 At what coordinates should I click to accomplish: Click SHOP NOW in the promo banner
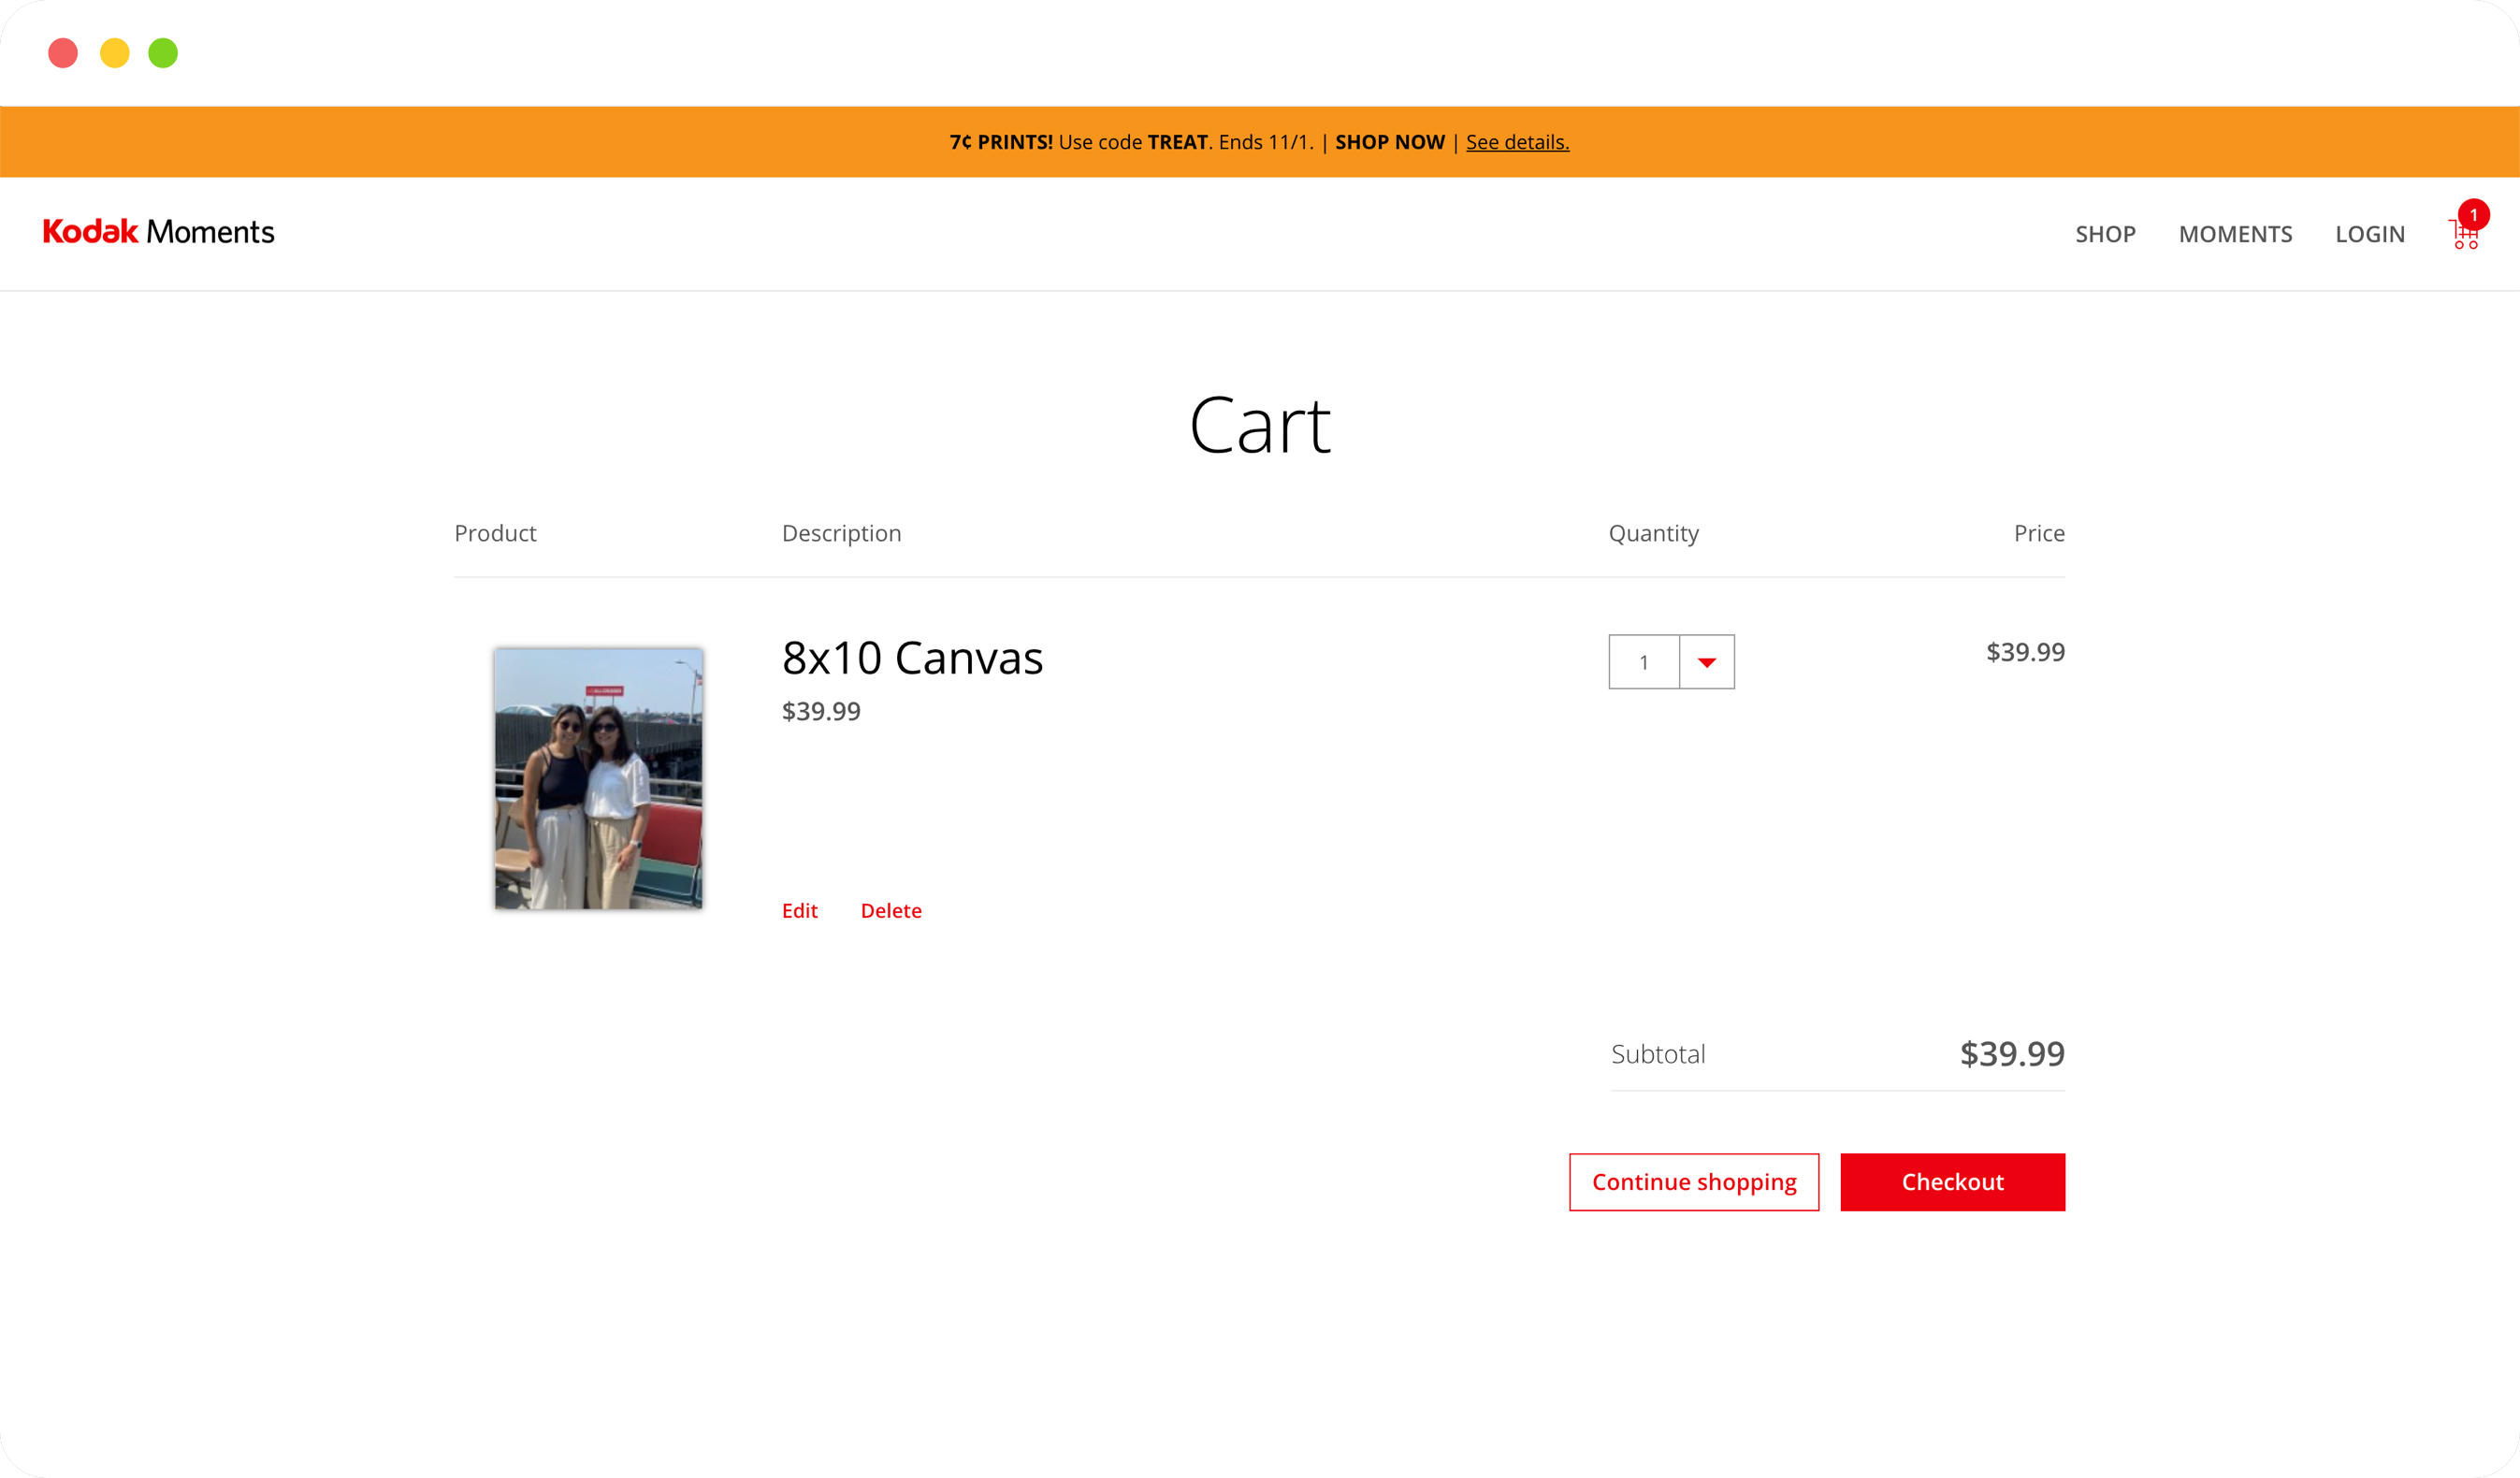[x=1389, y=142]
